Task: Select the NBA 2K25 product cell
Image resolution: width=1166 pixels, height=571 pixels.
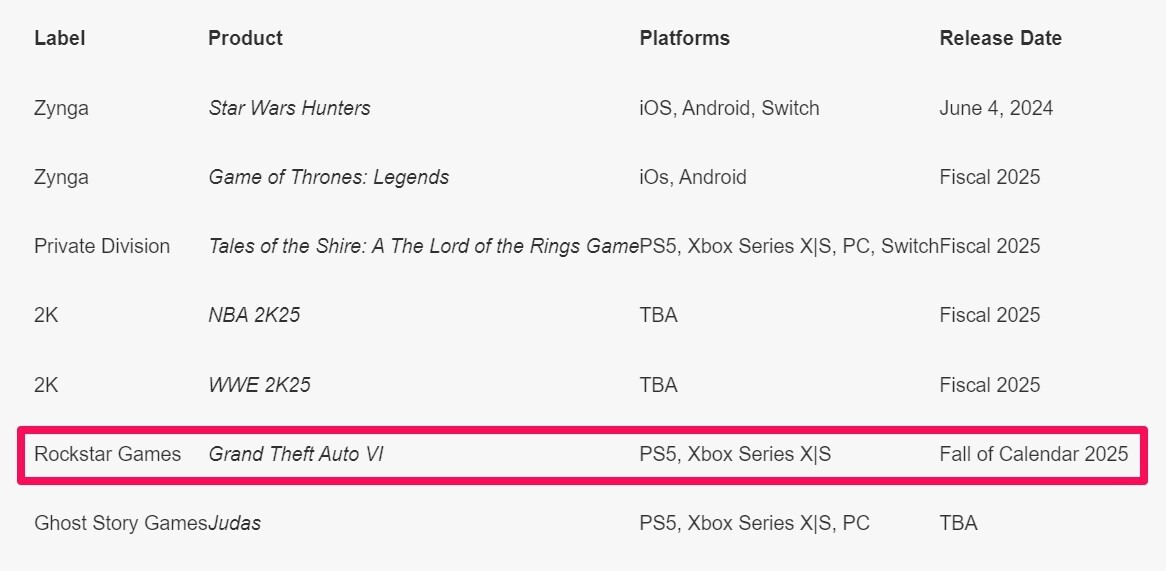Action: (254, 315)
